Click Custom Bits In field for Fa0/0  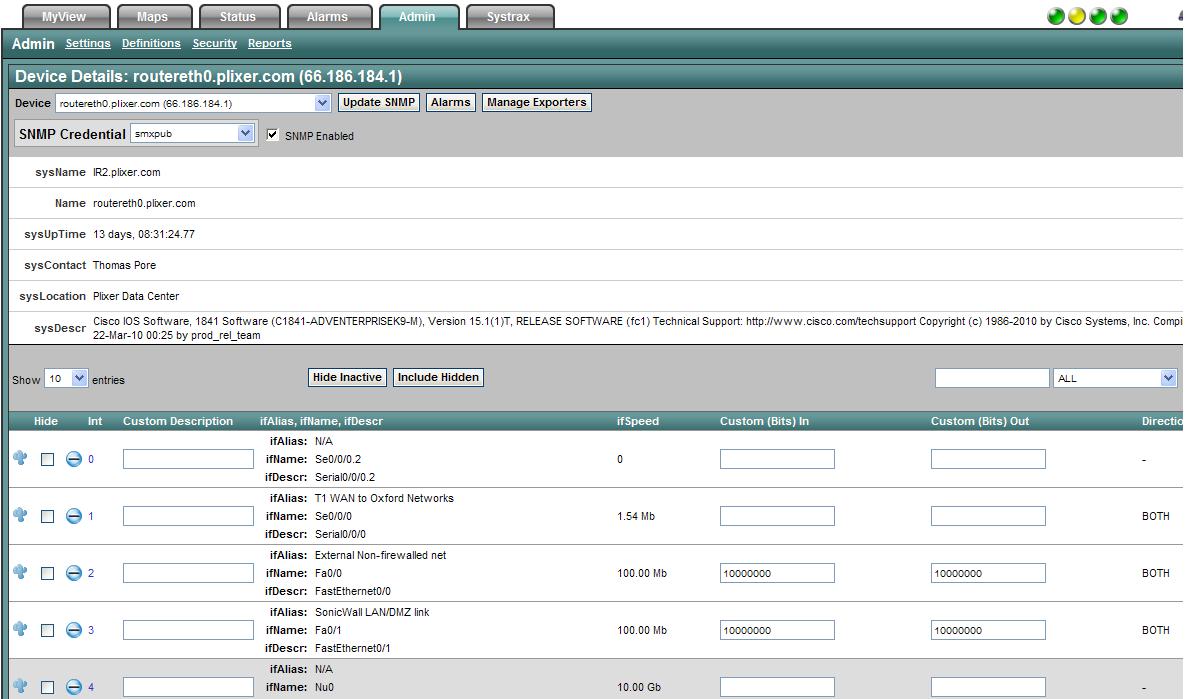[x=777, y=573]
